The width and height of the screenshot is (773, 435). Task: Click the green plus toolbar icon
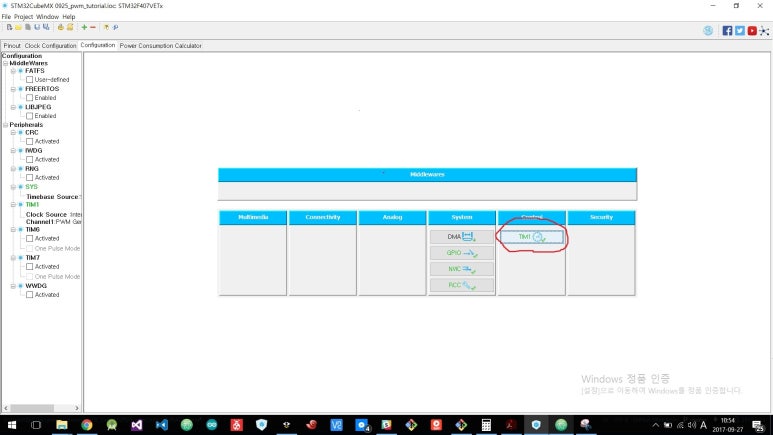click(84, 28)
